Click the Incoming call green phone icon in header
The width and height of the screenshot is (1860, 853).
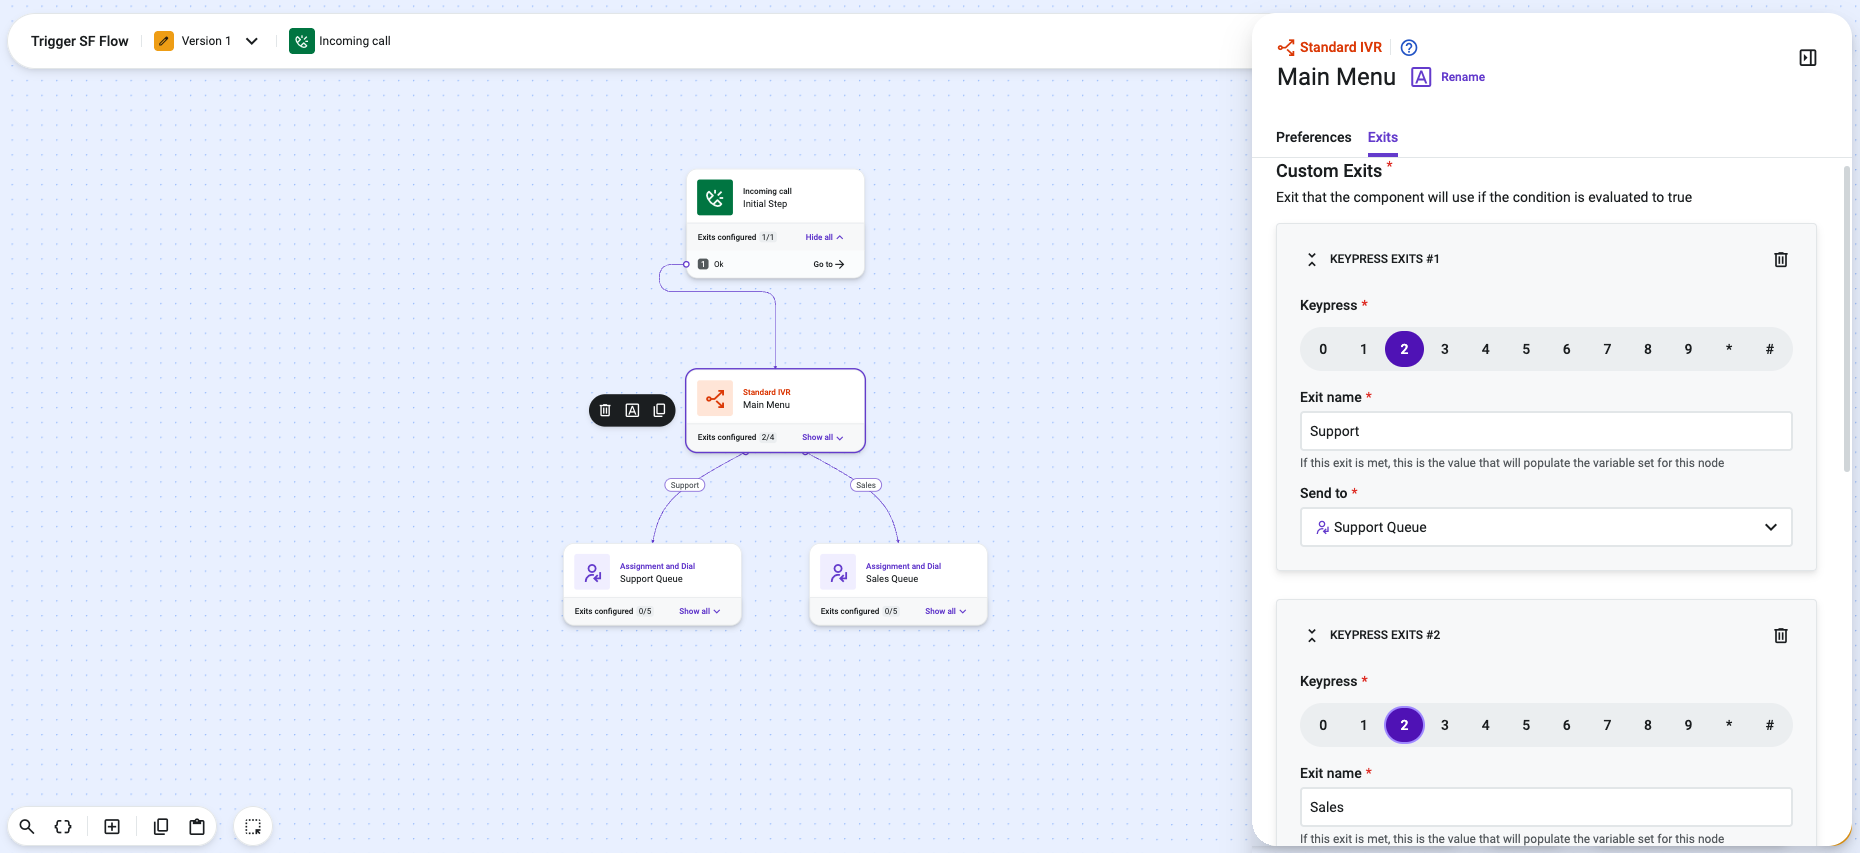(302, 41)
